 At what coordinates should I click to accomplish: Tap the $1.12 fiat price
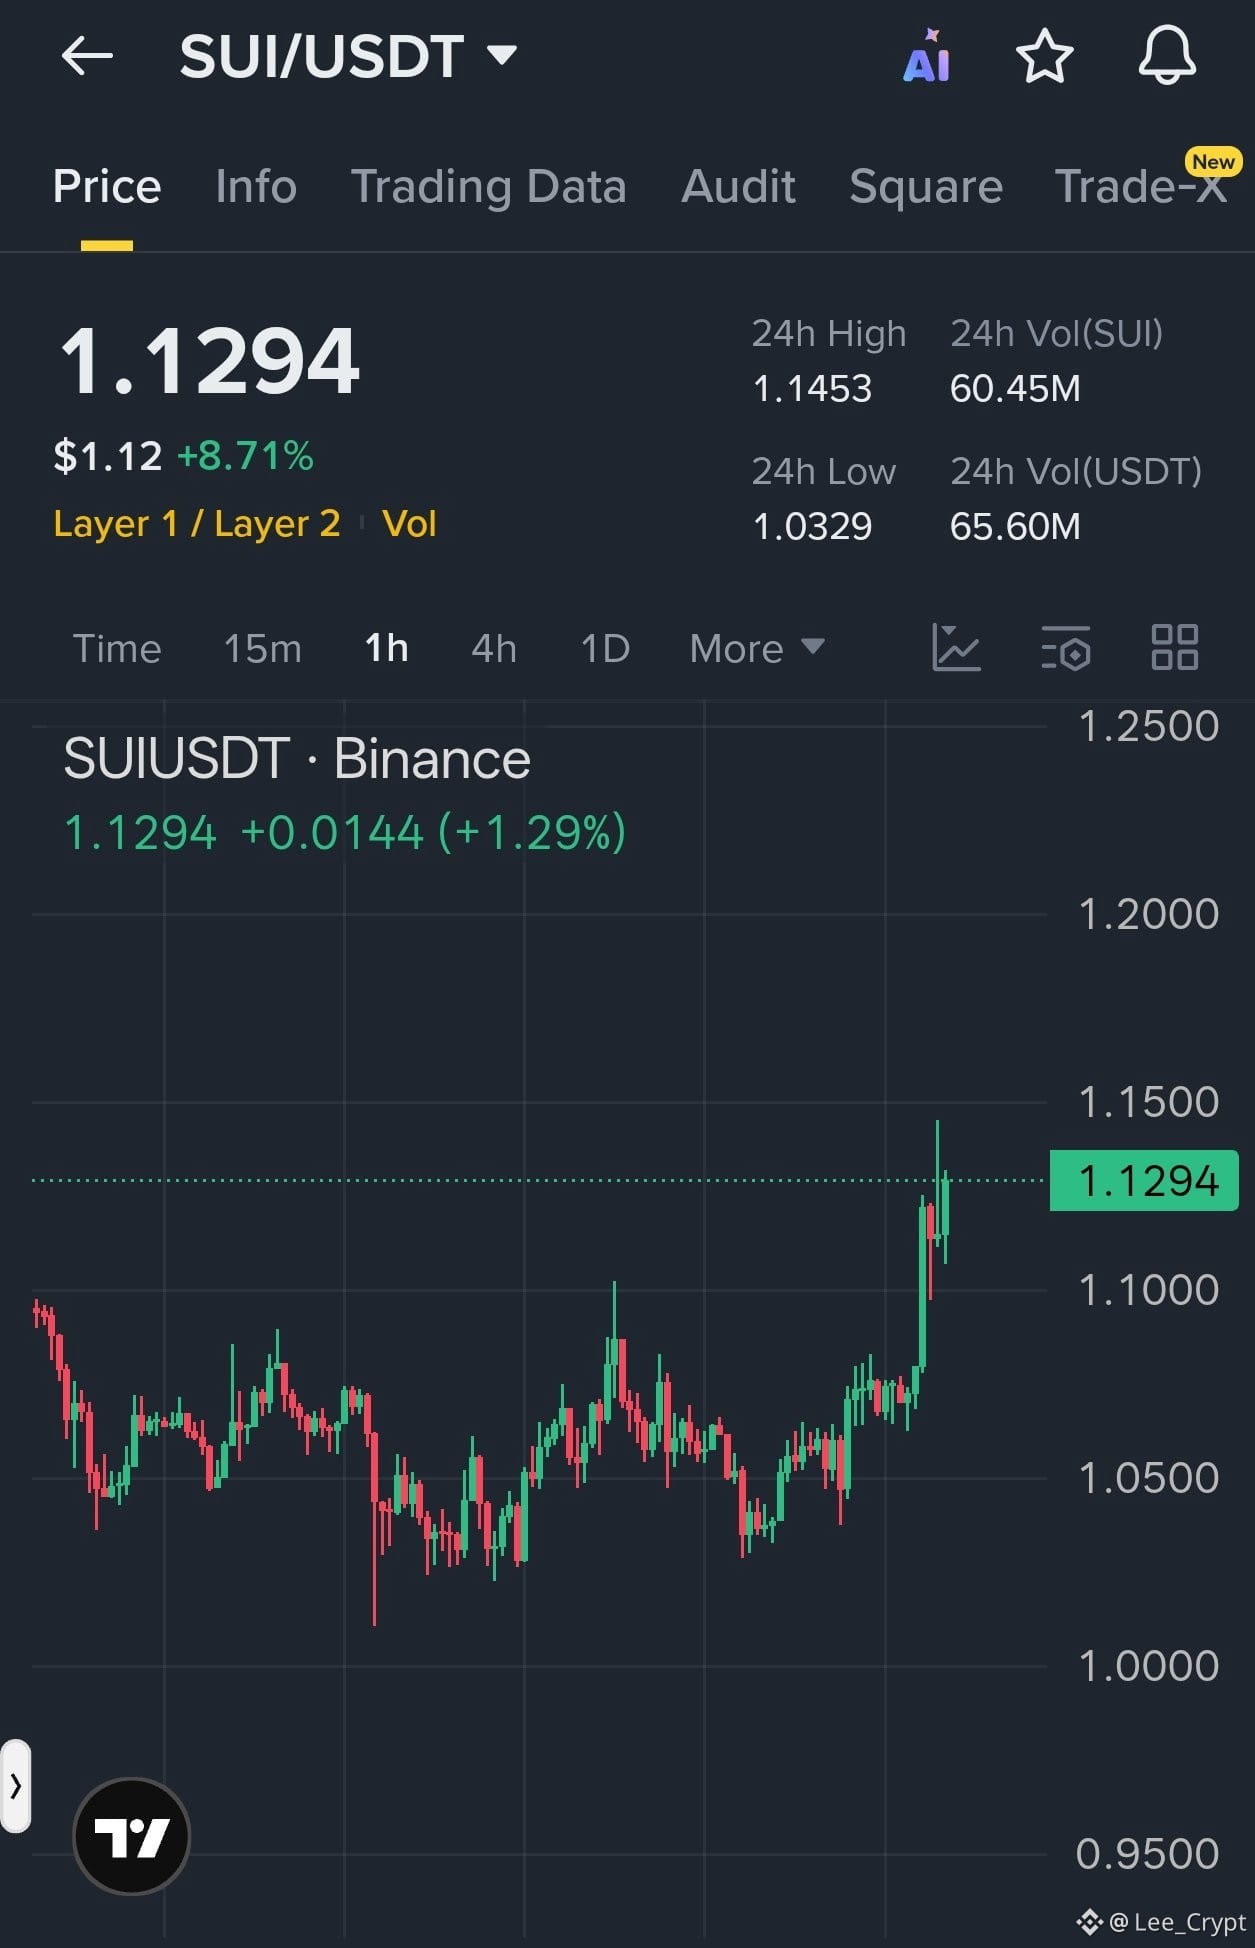(108, 457)
